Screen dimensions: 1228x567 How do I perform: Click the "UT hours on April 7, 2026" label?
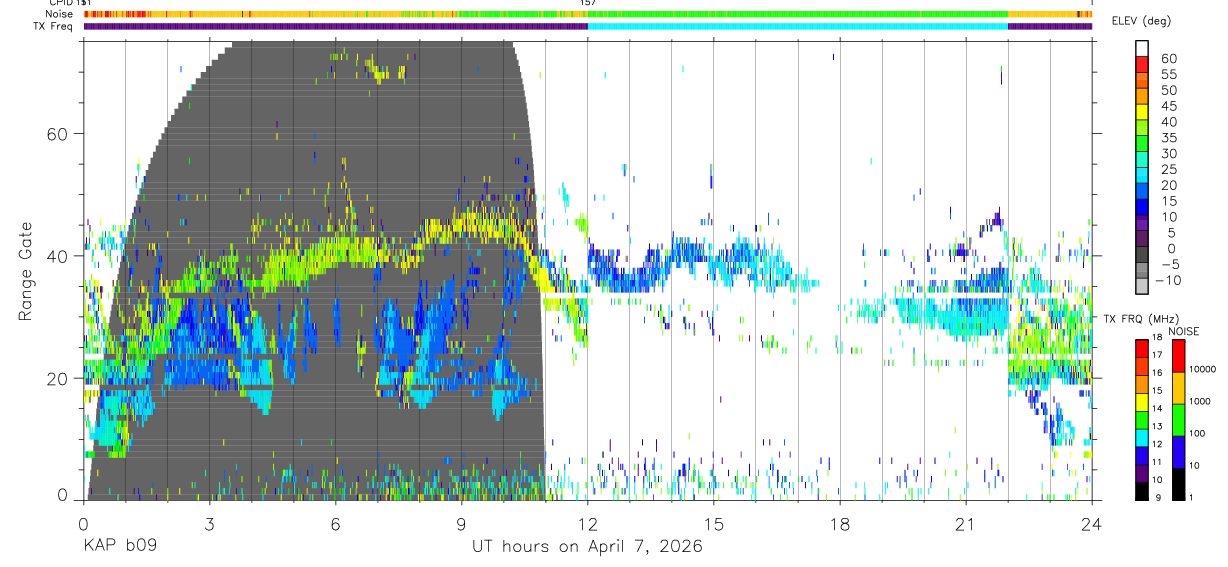(587, 547)
